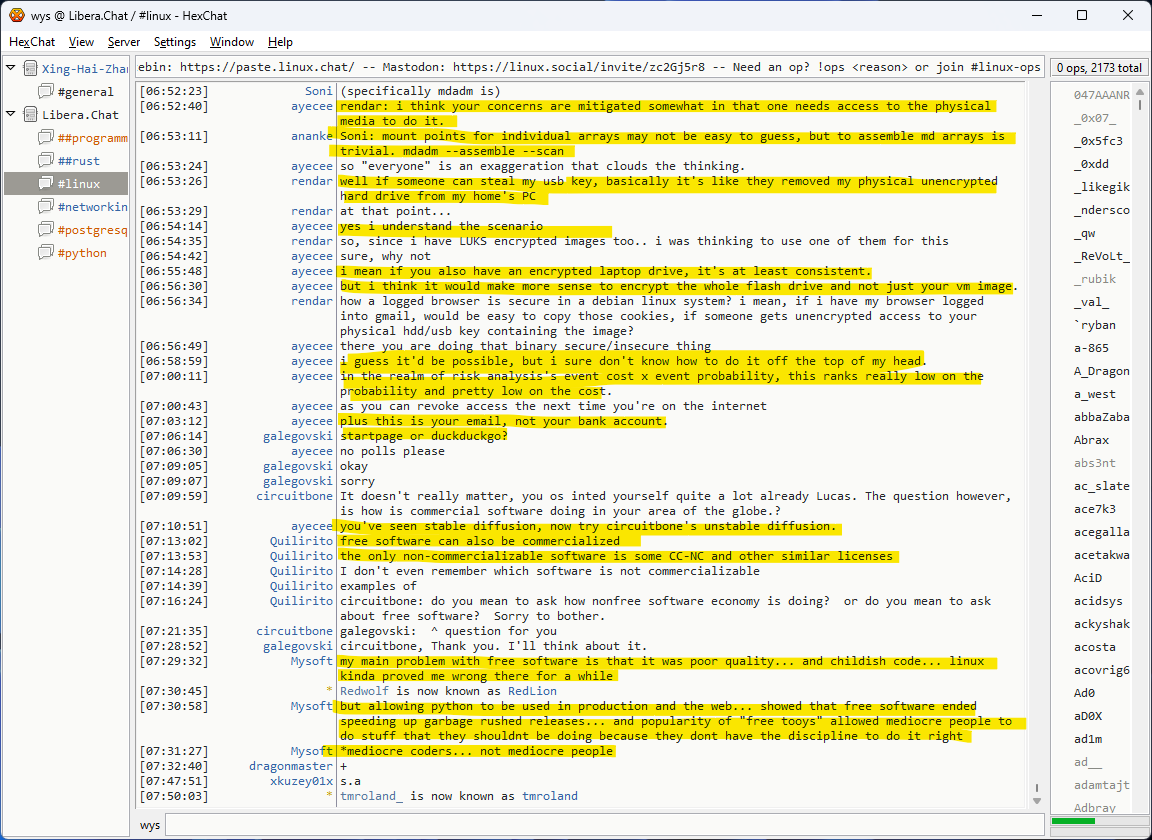Click the HexChat app icon in title bar
This screenshot has width=1152, height=840.
click(x=16, y=15)
